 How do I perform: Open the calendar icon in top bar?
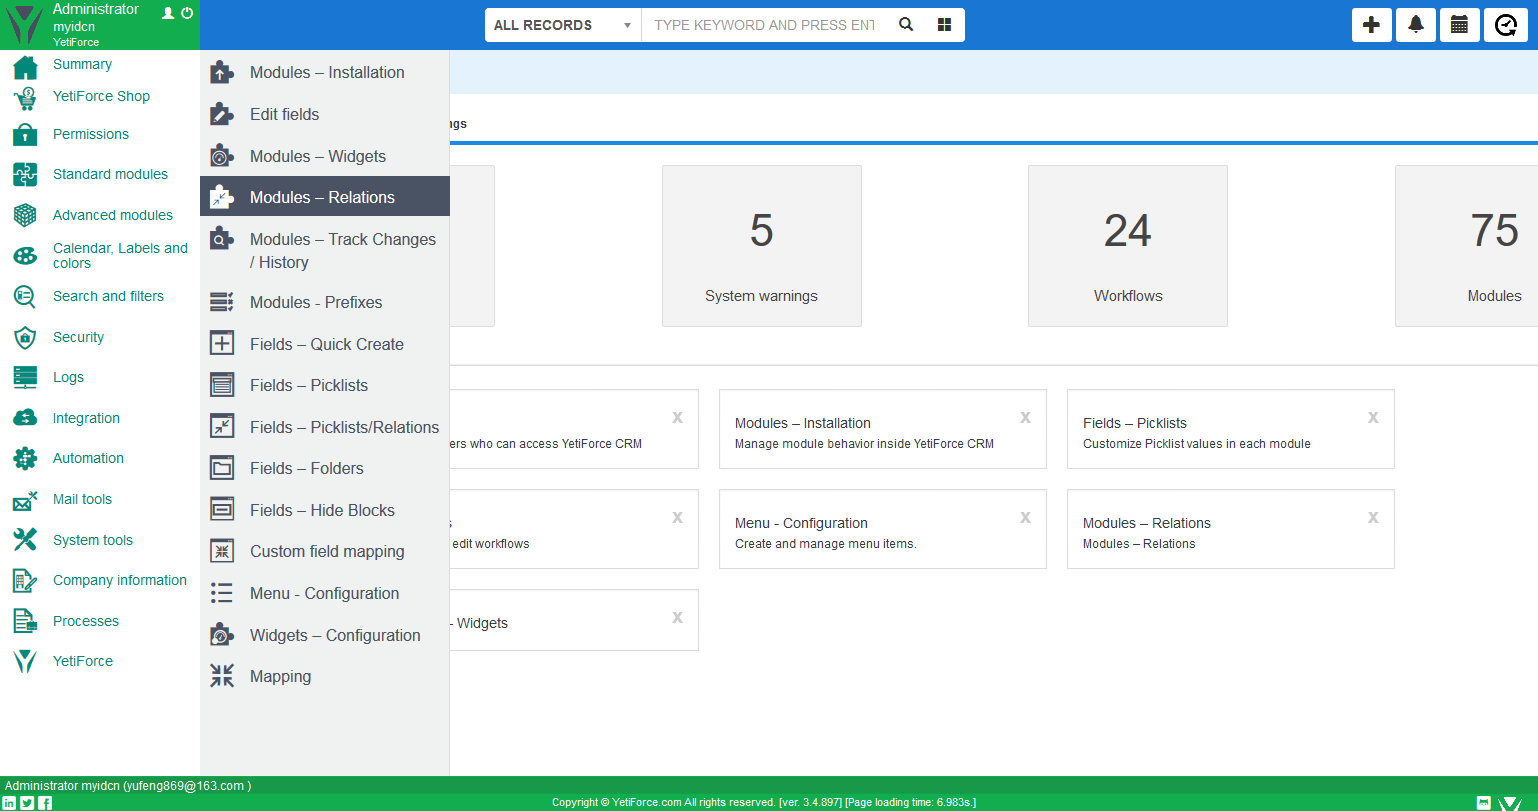click(x=1460, y=25)
